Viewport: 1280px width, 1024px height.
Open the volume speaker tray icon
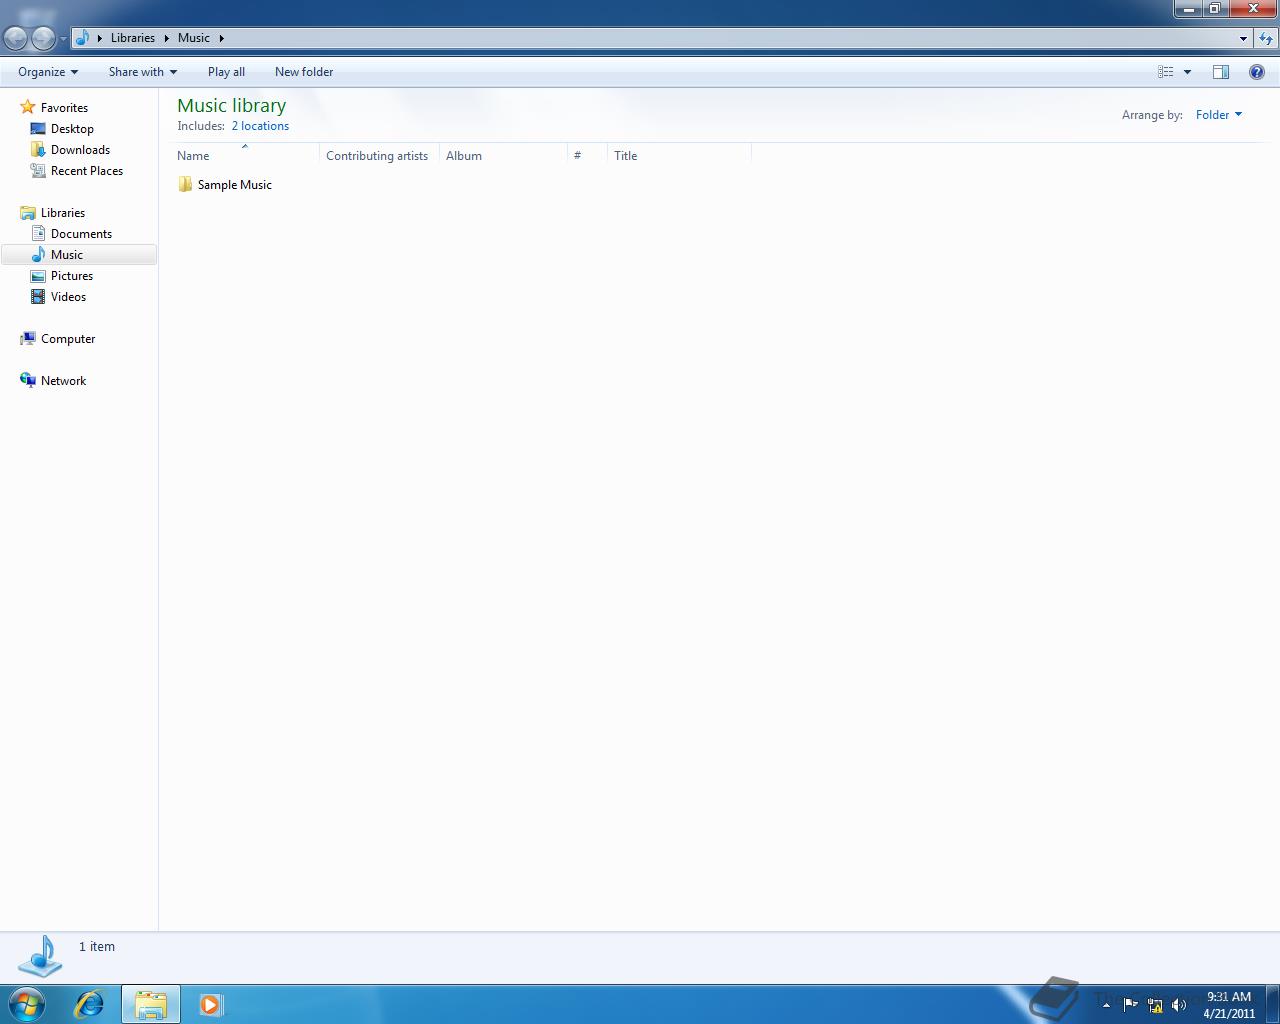pyautogui.click(x=1179, y=1005)
